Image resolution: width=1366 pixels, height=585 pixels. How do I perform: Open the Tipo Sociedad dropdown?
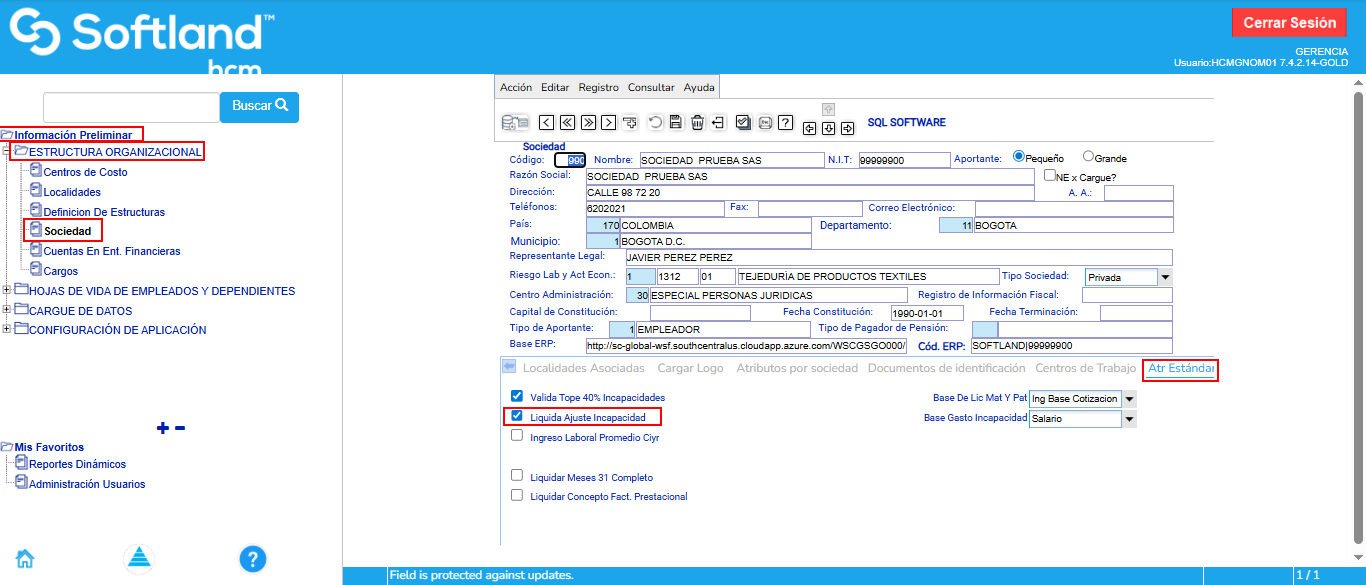1165,277
